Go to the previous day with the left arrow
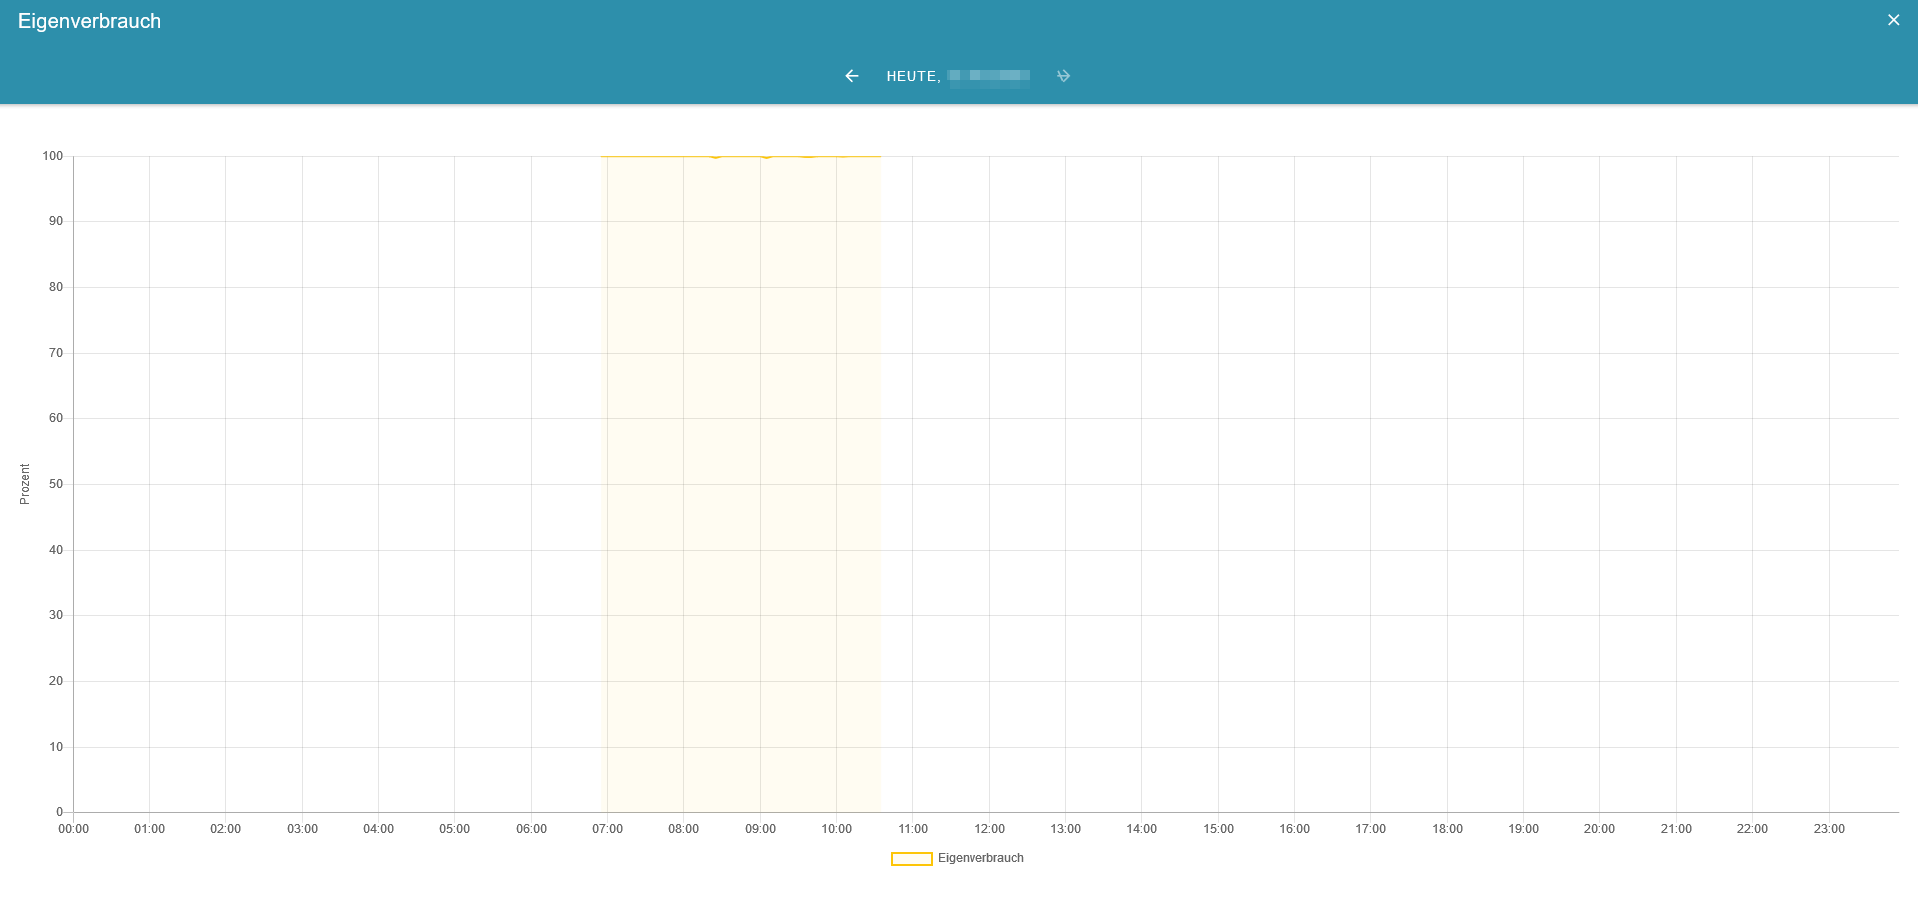Image resolution: width=1918 pixels, height=910 pixels. tap(851, 76)
